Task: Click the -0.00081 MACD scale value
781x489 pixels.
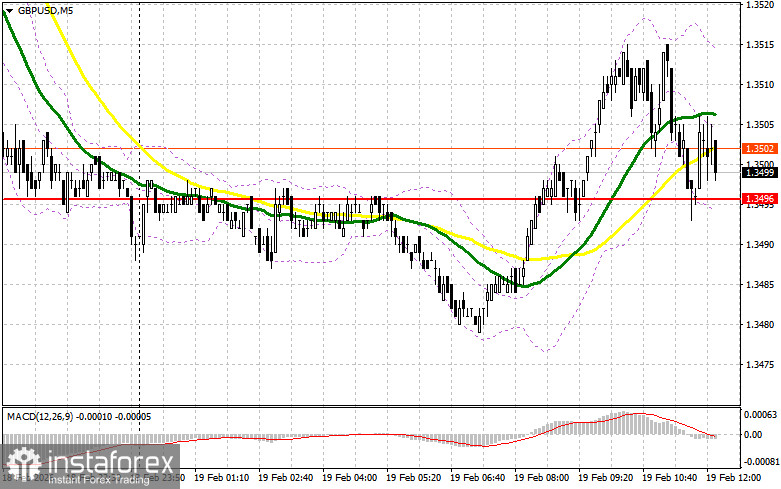Action: point(760,461)
